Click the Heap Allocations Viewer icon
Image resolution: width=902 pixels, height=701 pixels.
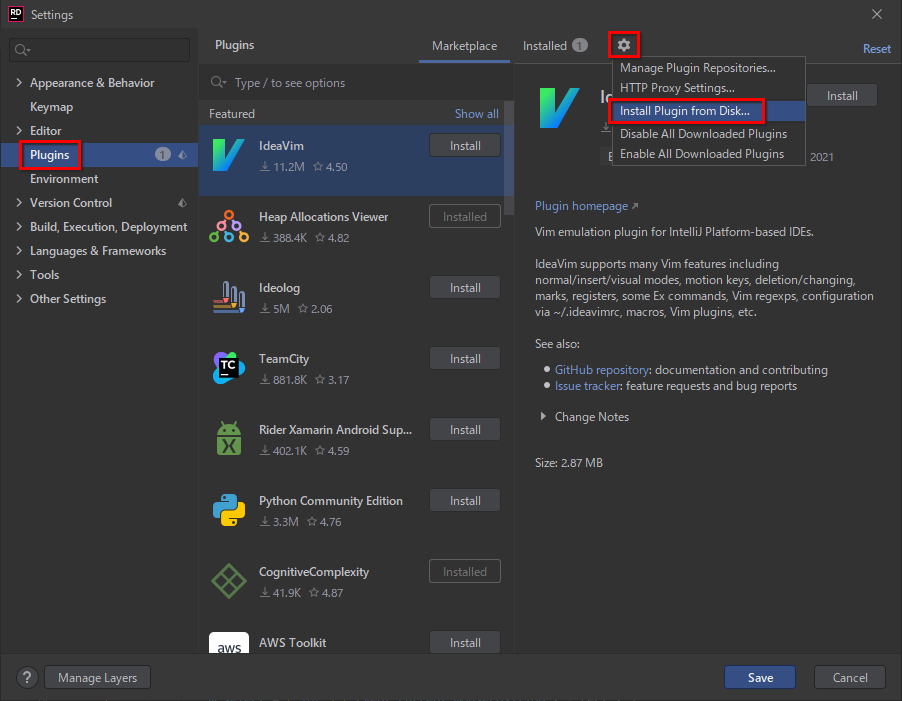click(x=228, y=227)
